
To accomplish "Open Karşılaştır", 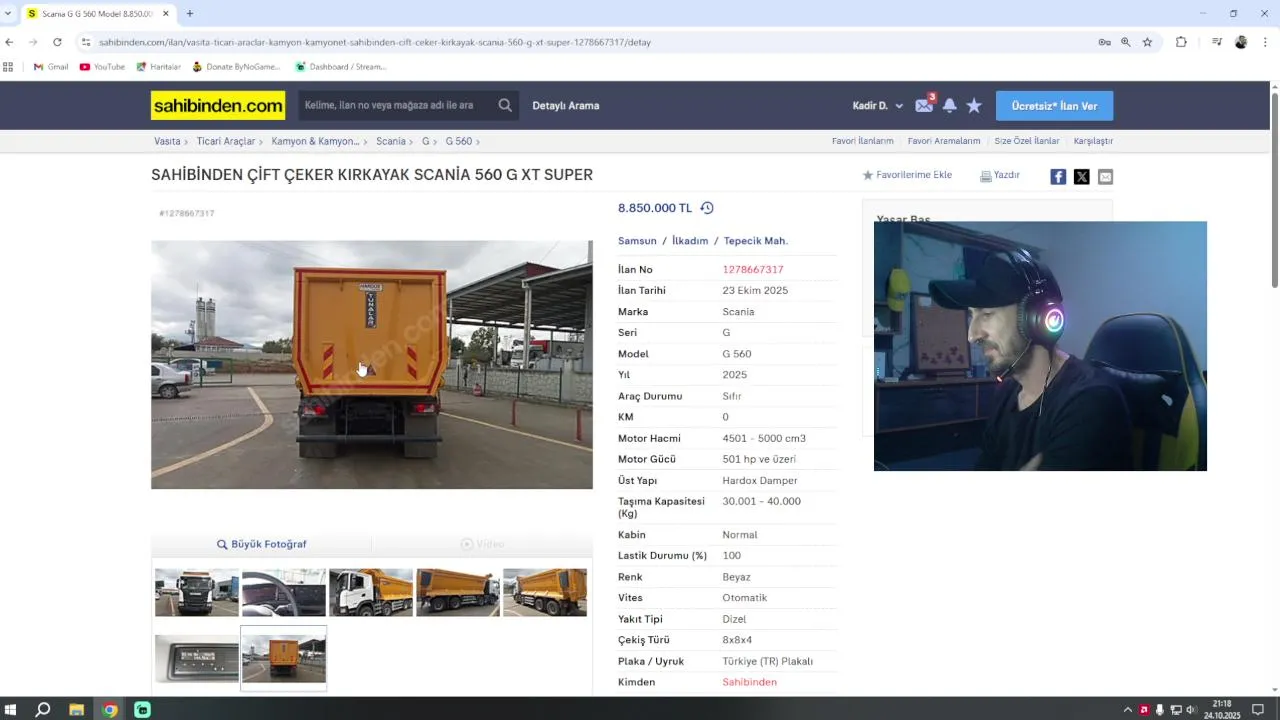I will click(1093, 141).
